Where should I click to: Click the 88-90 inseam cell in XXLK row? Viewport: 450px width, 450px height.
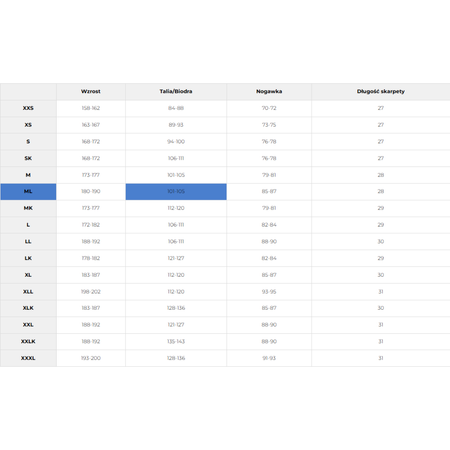tap(269, 341)
